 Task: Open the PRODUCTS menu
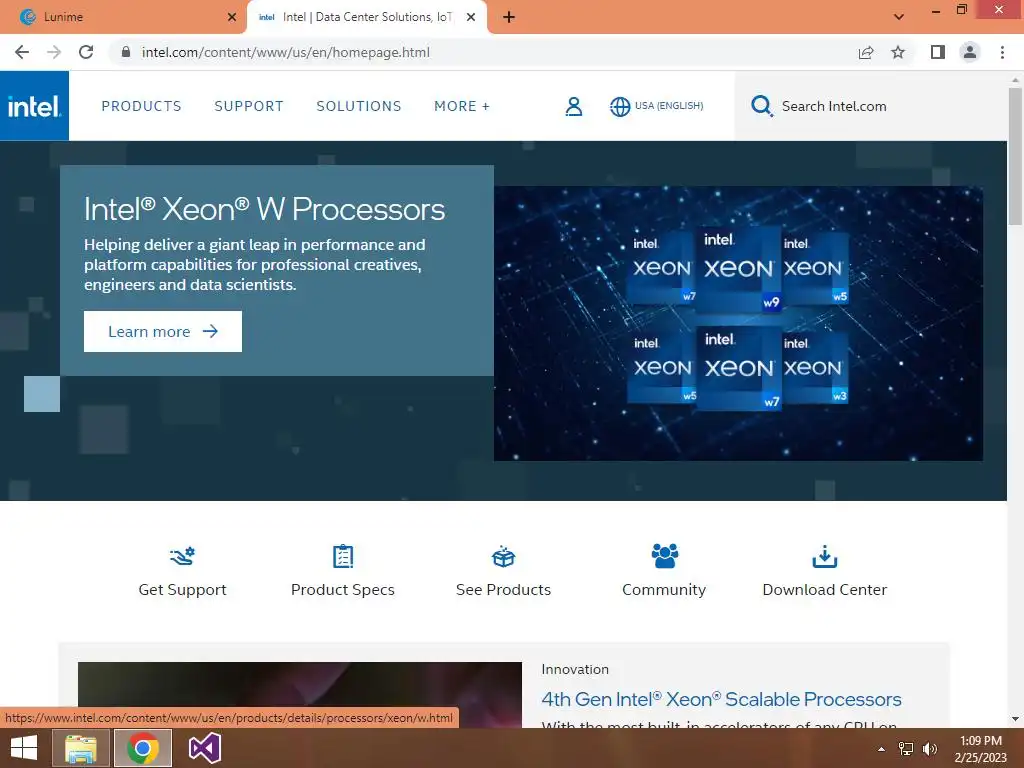141,106
